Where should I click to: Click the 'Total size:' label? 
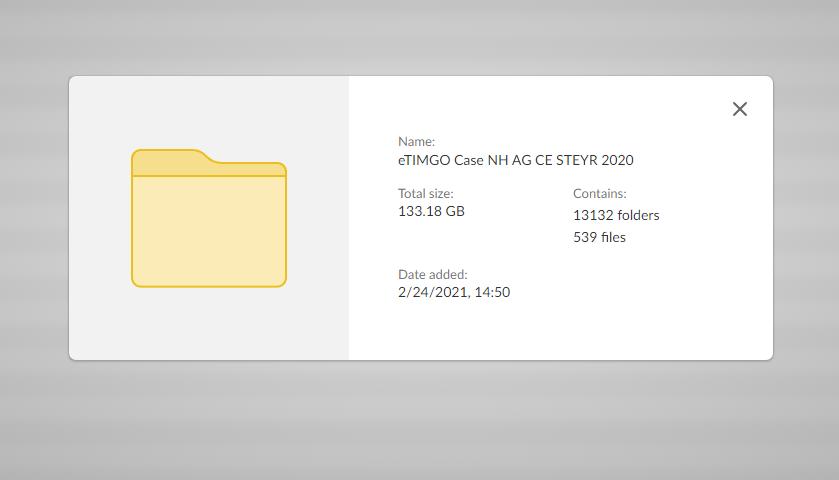click(425, 193)
